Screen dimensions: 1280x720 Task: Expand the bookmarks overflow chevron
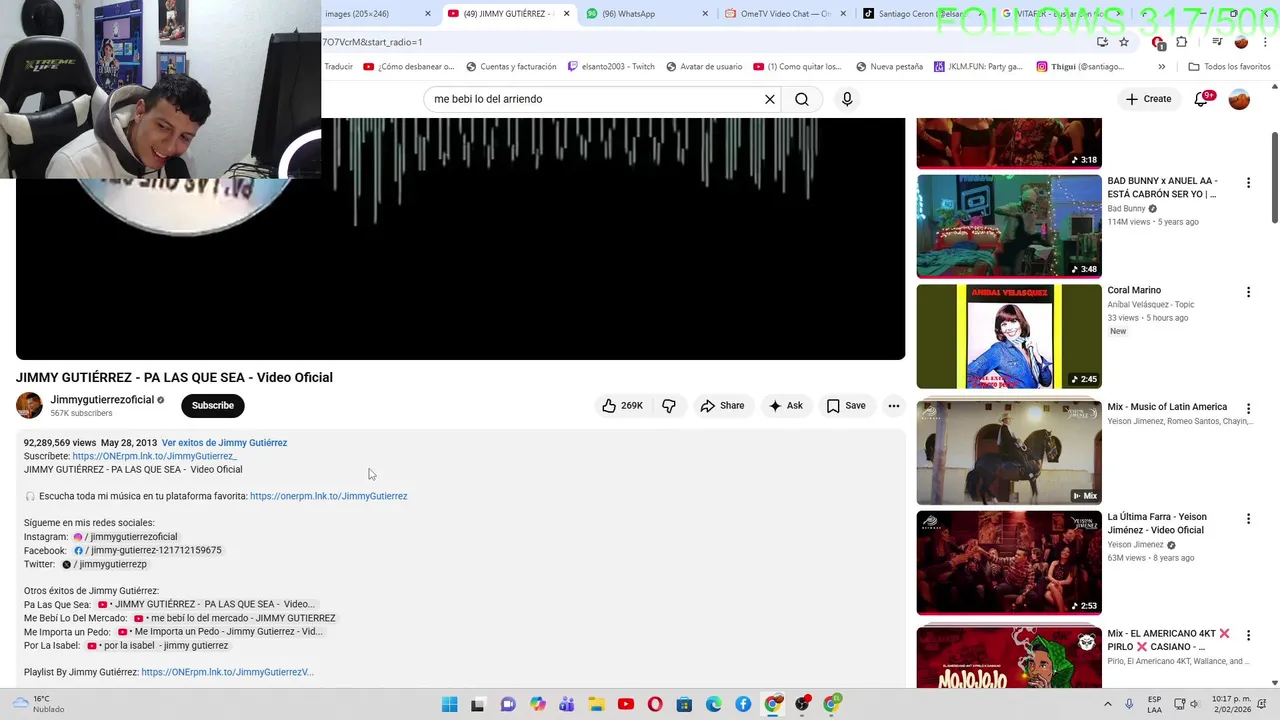click(x=1161, y=67)
